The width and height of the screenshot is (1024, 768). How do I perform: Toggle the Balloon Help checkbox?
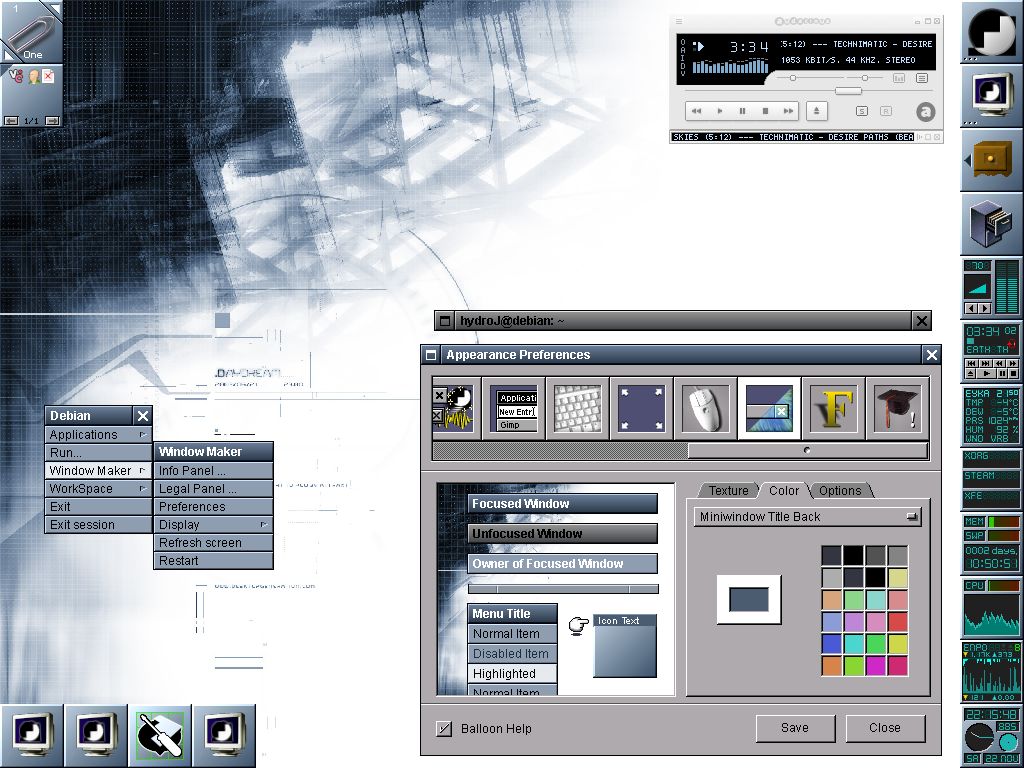pyautogui.click(x=444, y=728)
